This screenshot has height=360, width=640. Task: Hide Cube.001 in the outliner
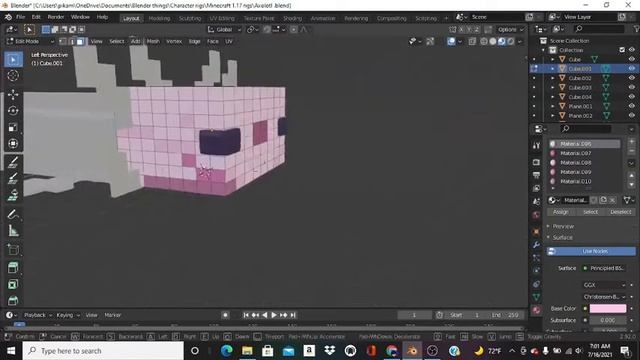[631, 69]
